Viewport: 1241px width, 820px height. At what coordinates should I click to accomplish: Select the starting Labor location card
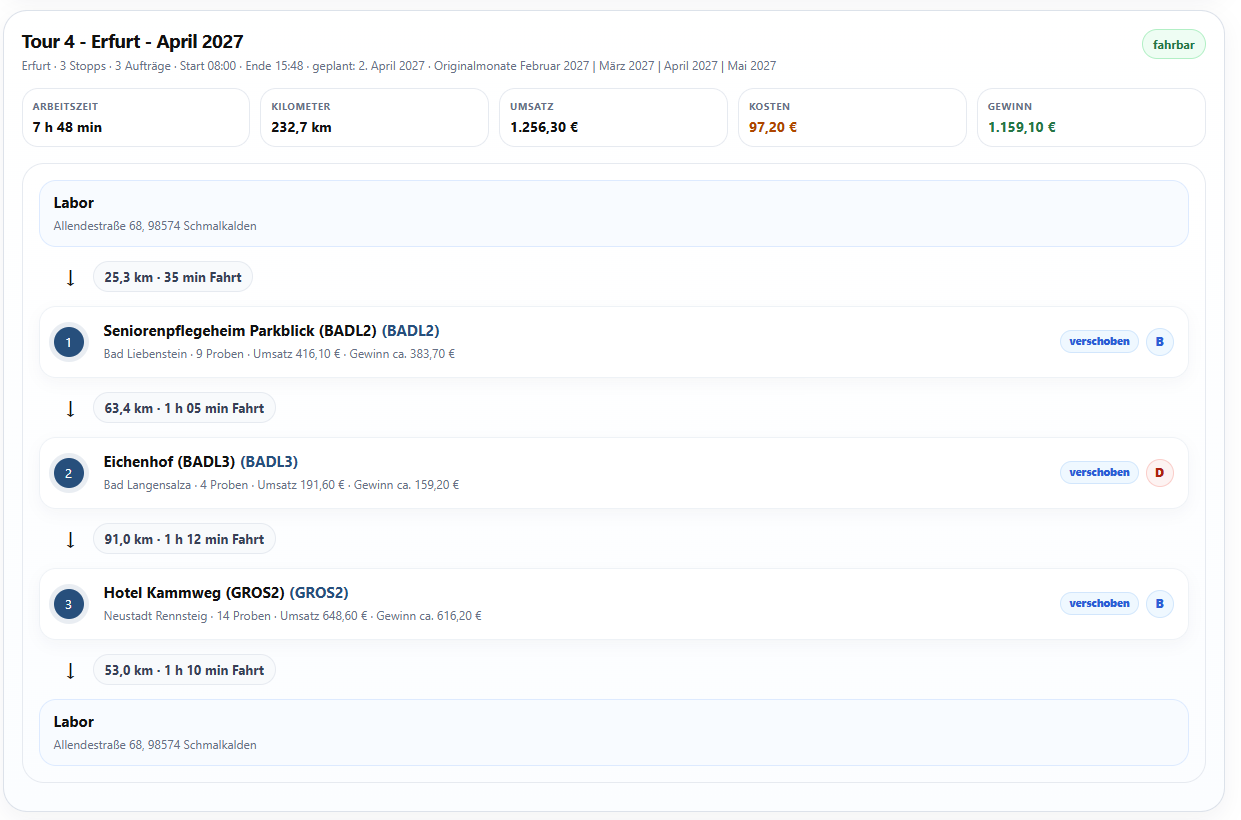click(614, 213)
